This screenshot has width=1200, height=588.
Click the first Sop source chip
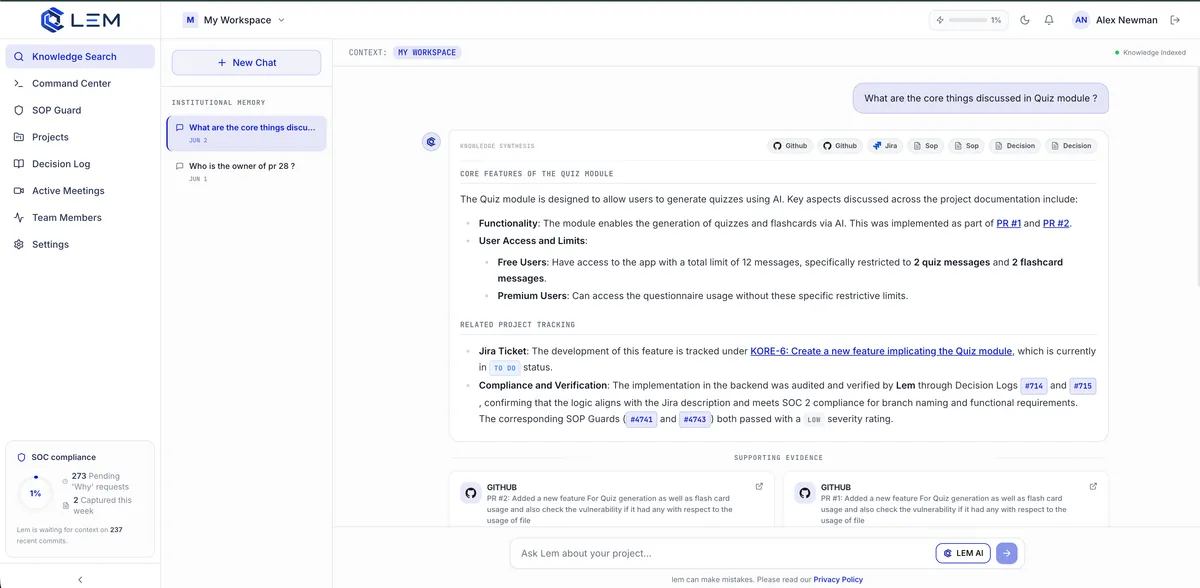tap(926, 145)
